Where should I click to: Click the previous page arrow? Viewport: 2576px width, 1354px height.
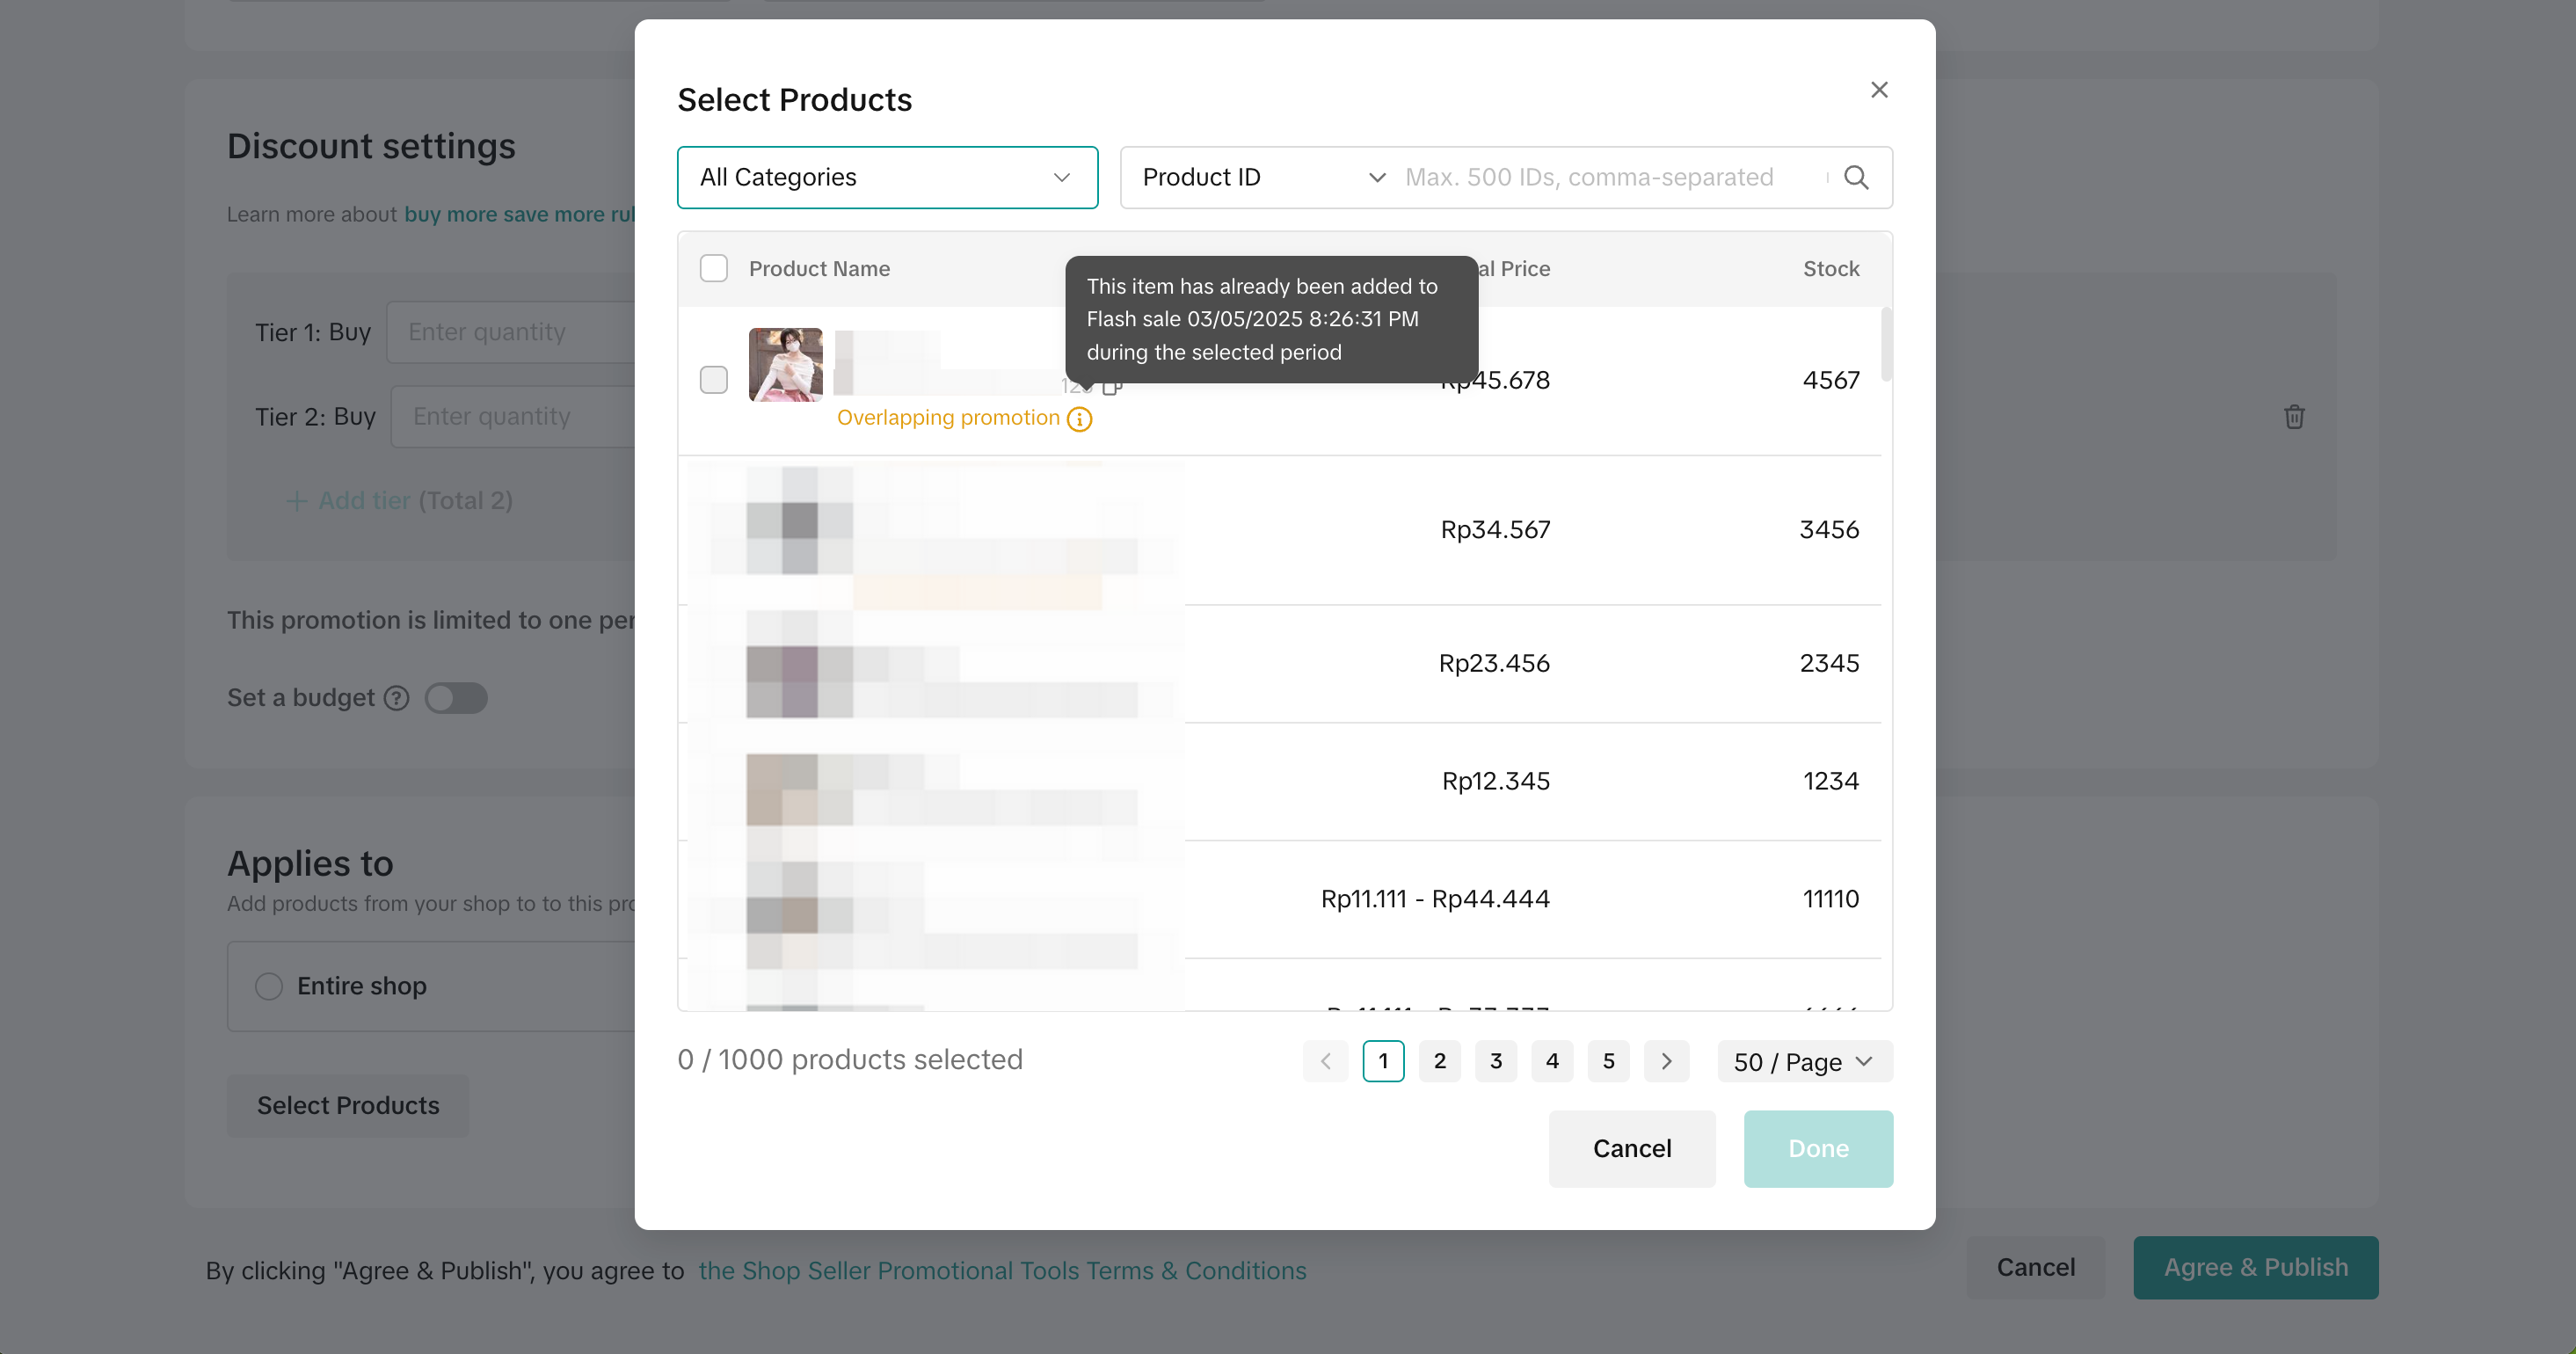point(1325,1061)
